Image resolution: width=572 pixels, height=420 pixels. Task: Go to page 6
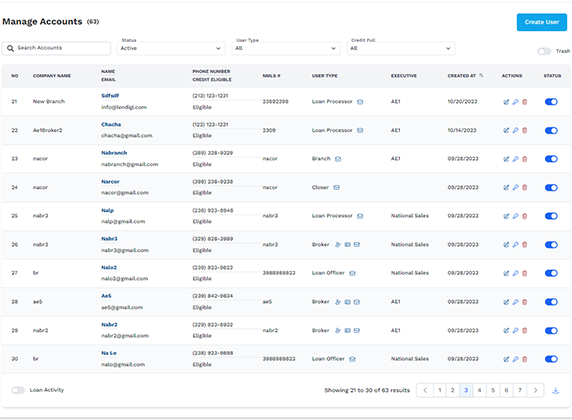[506, 390]
